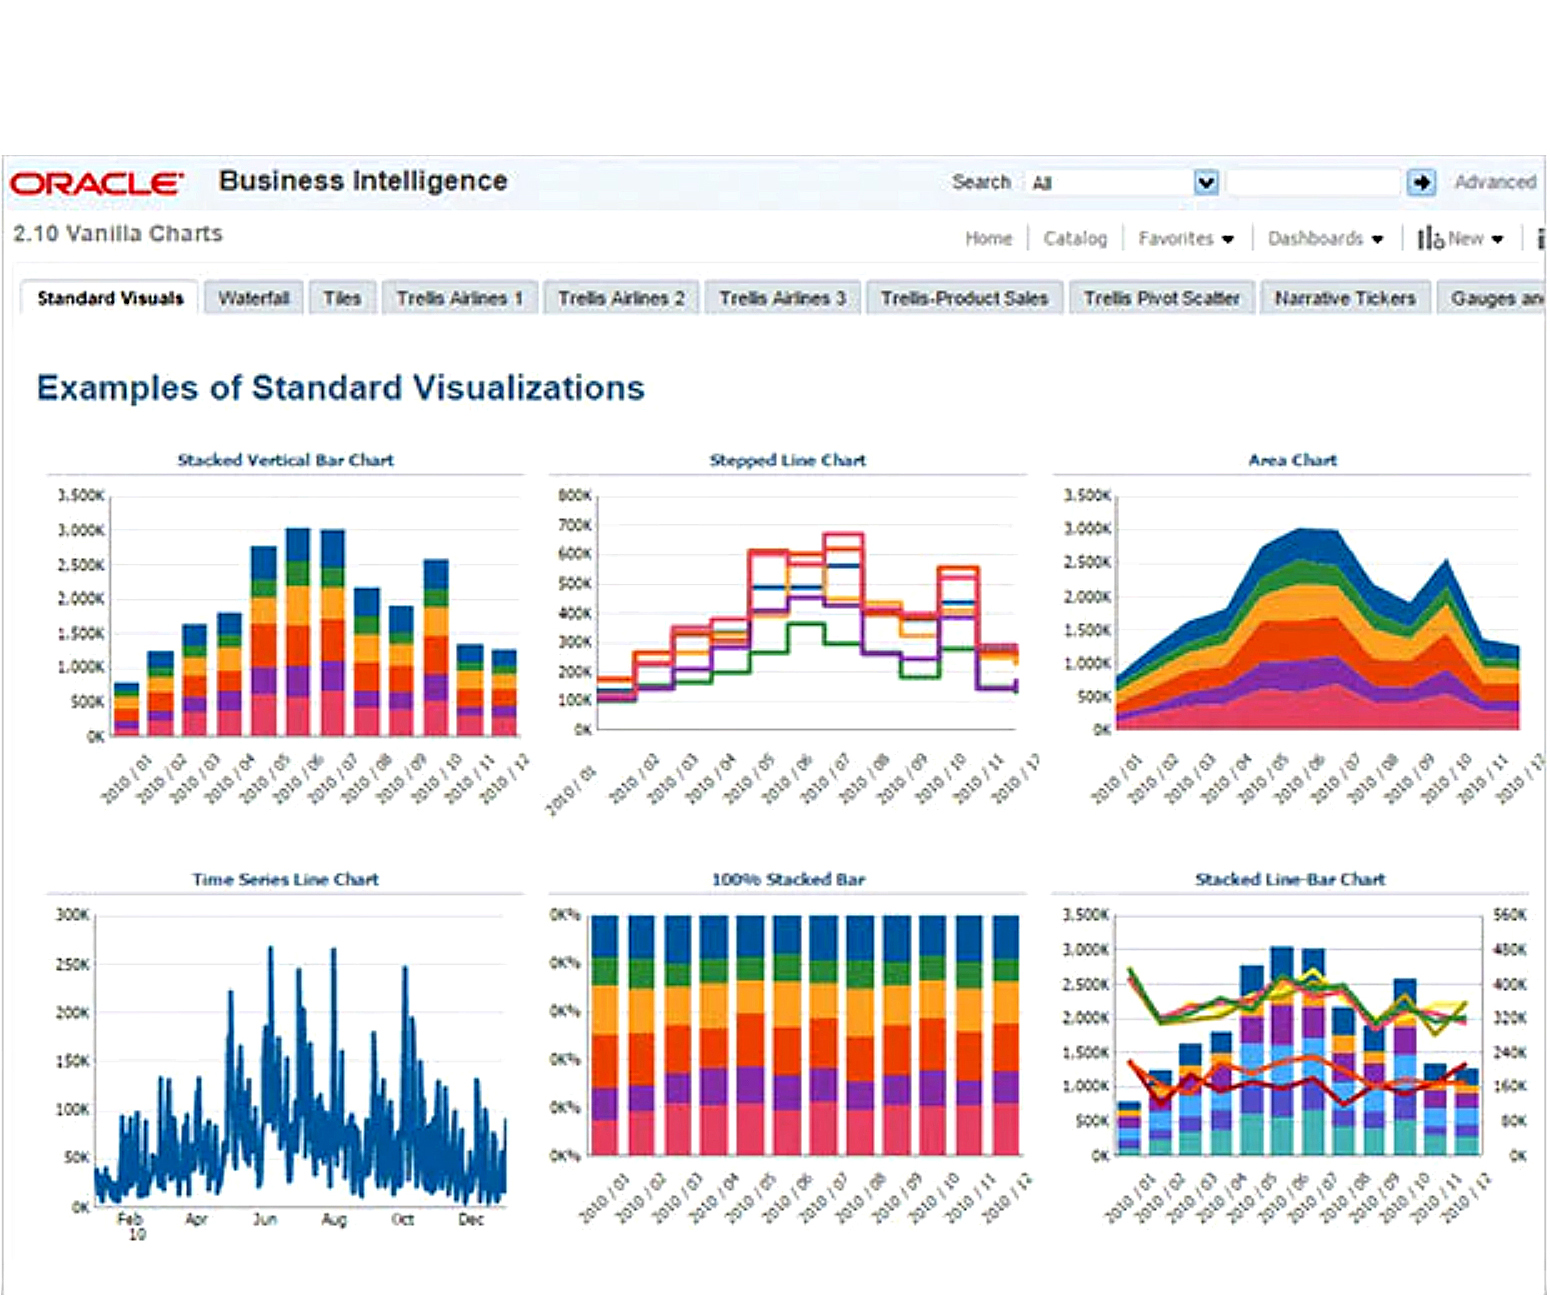
Task: Click the Time Series Line chart plot
Action: (x=300, y=1060)
